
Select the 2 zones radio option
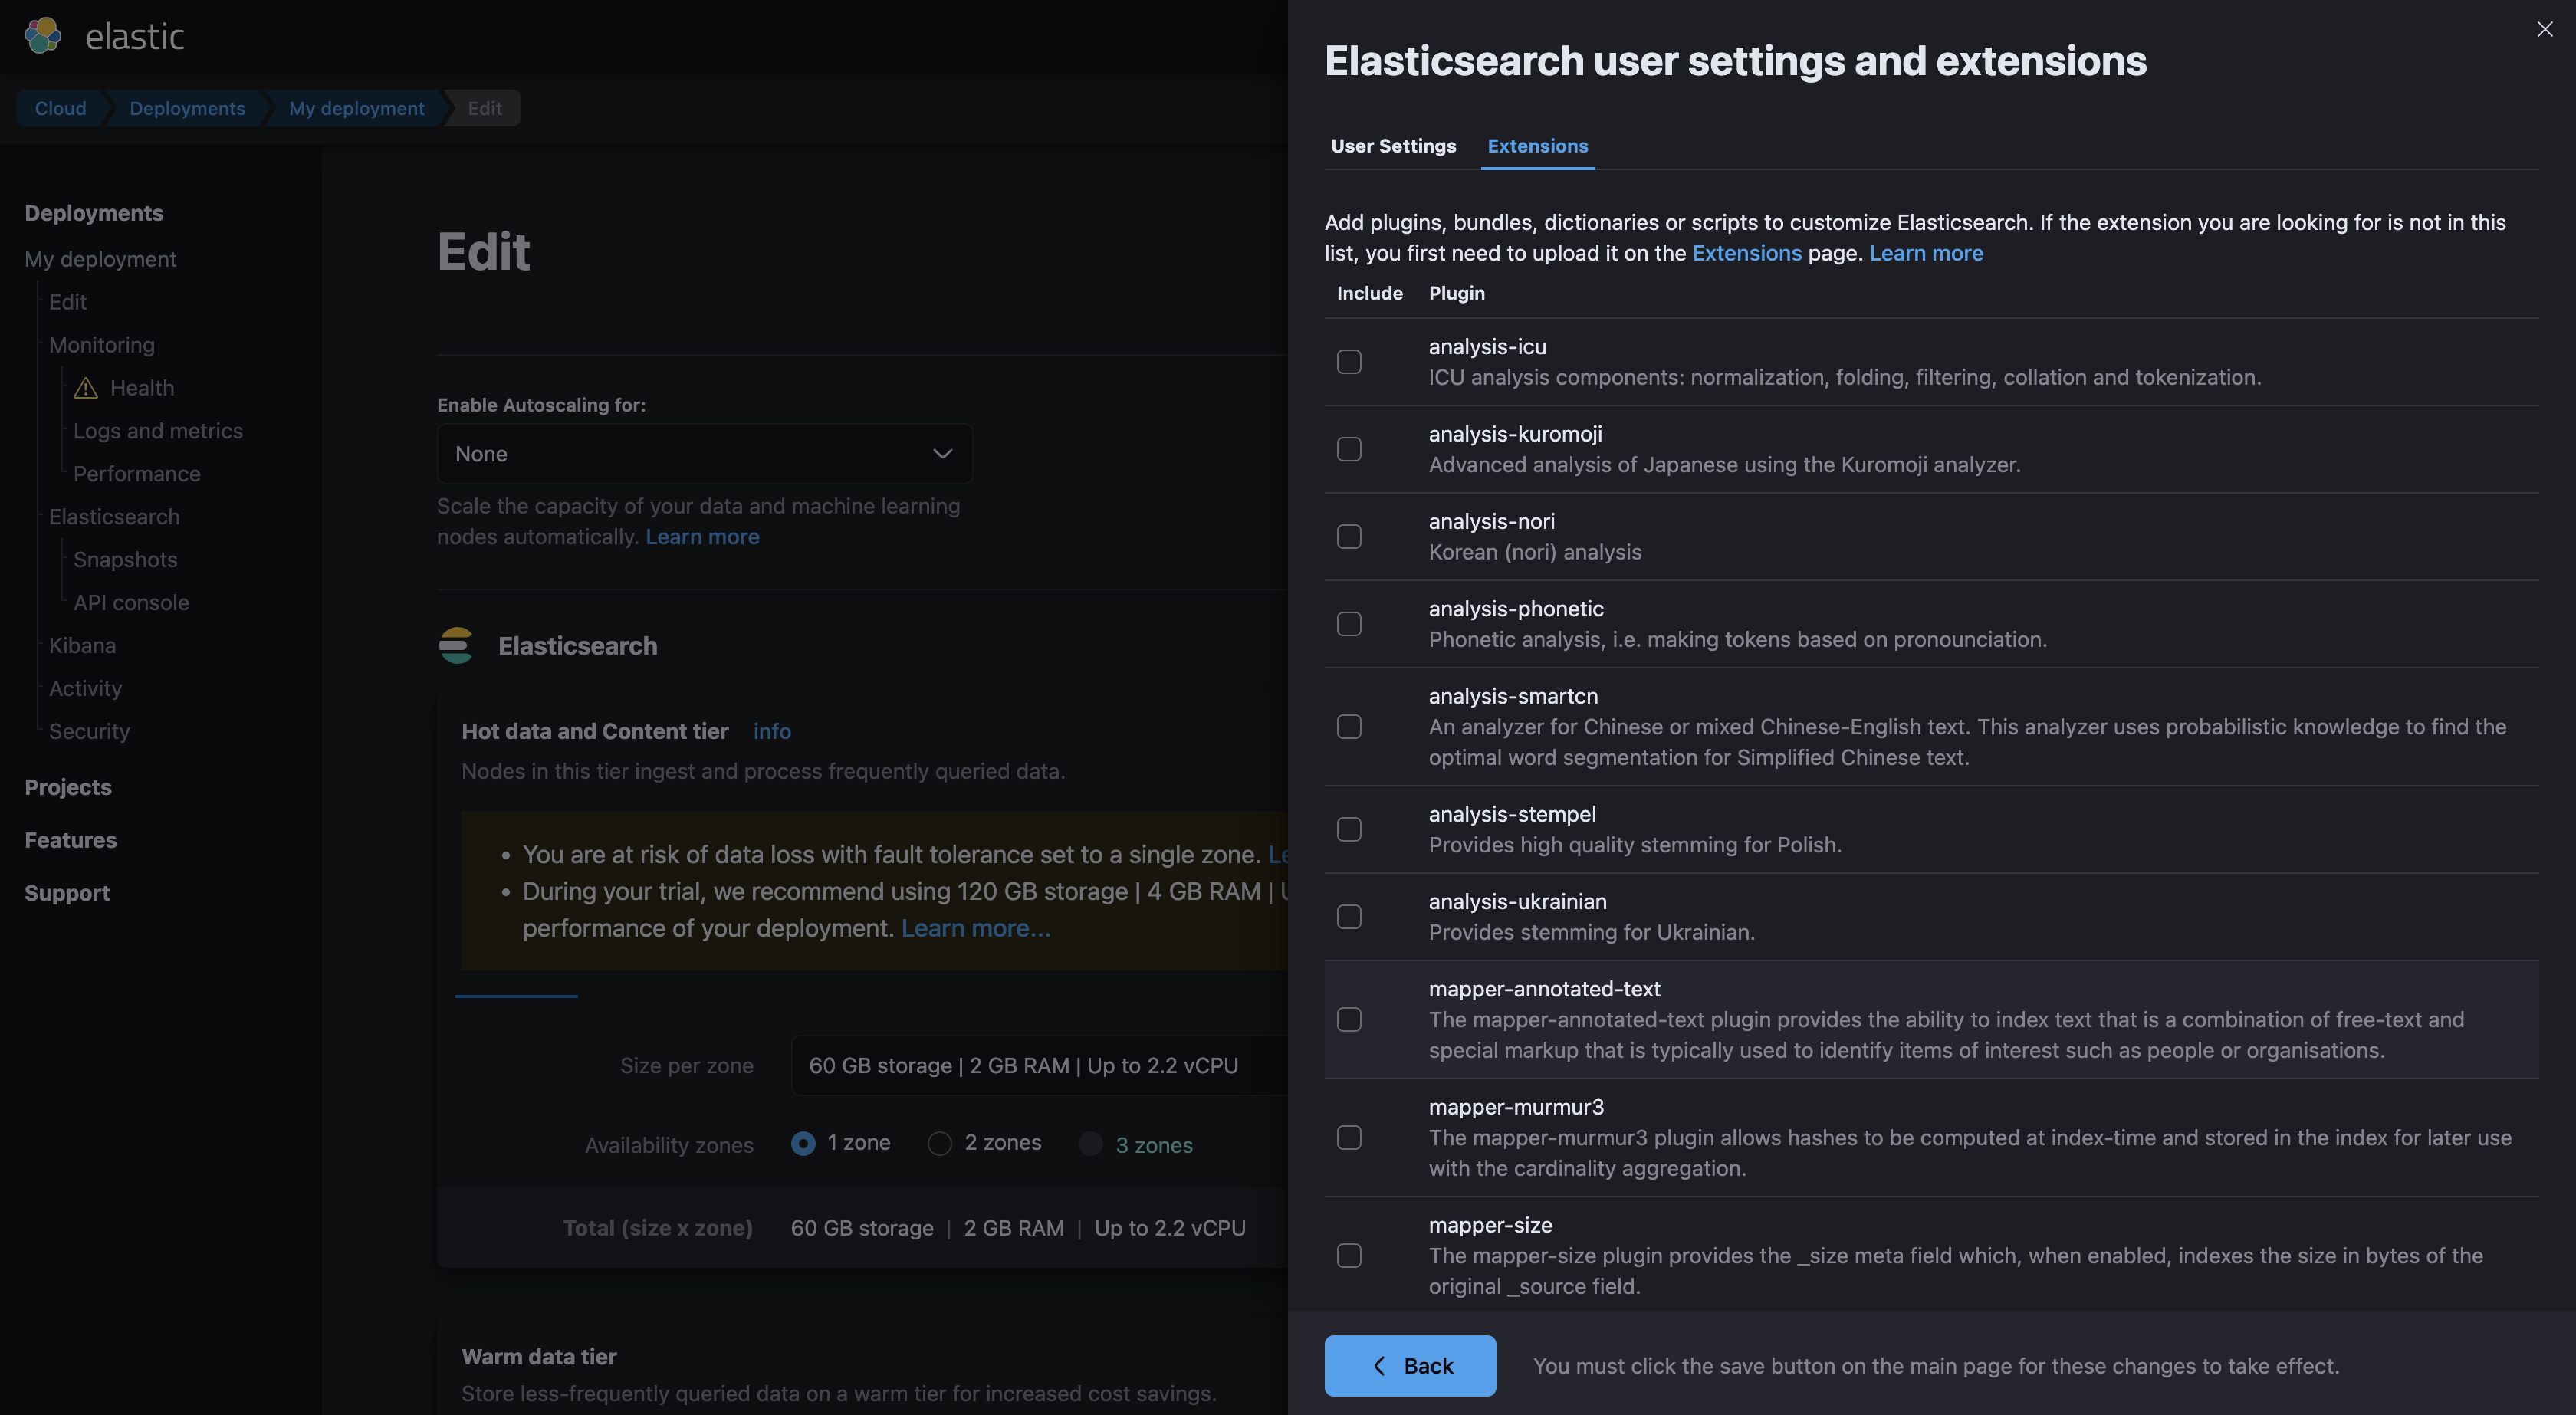pyautogui.click(x=939, y=1143)
